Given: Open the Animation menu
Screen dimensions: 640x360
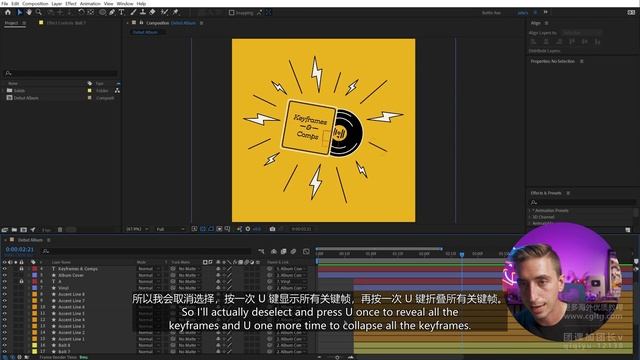Looking at the screenshot, I should [90, 3].
